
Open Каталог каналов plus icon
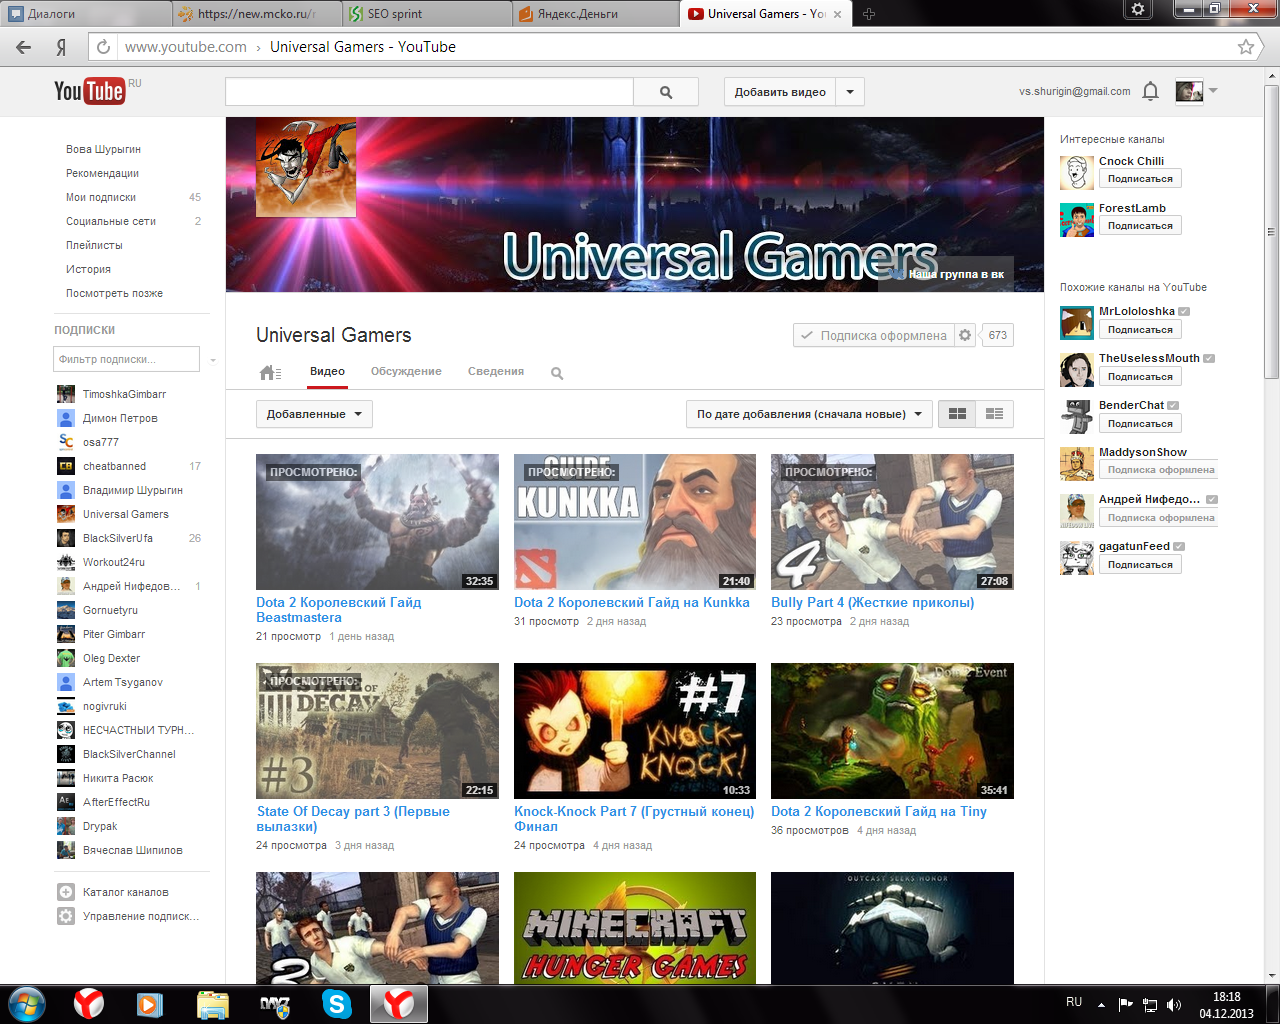pyautogui.click(x=66, y=892)
